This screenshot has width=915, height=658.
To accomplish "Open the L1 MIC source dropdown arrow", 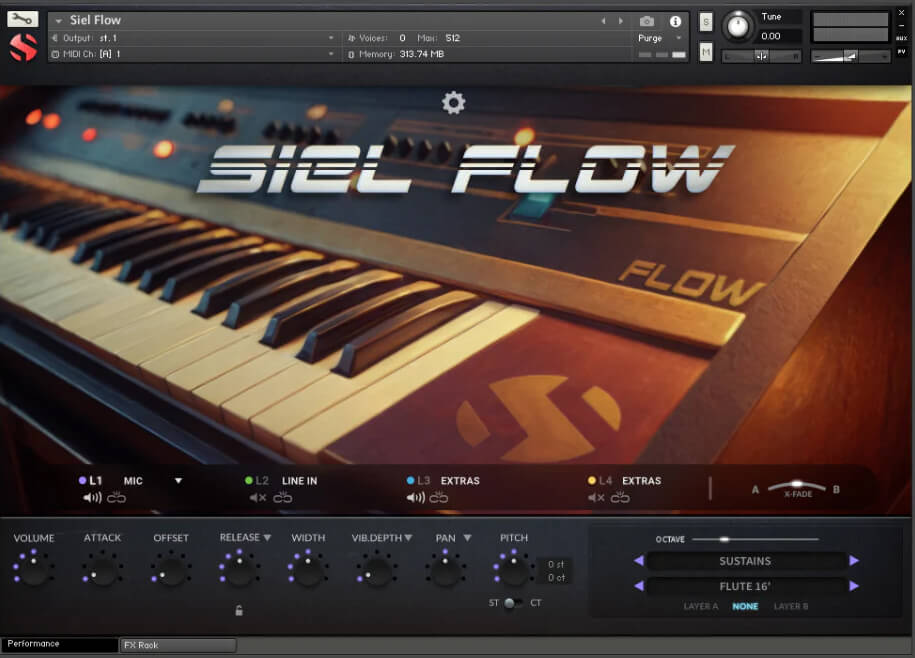I will point(179,481).
